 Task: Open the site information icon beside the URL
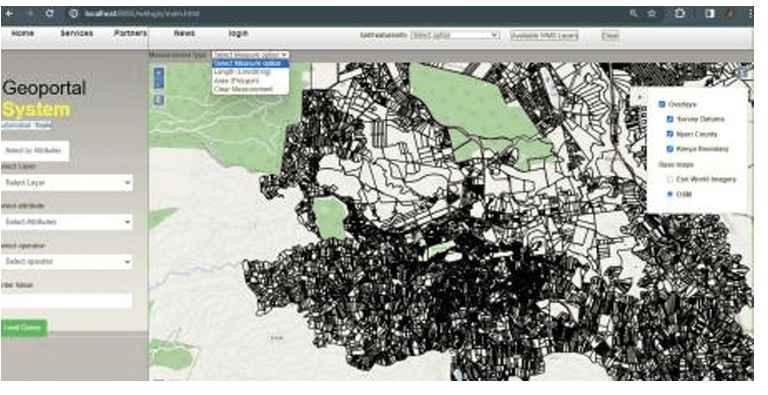[x=74, y=14]
